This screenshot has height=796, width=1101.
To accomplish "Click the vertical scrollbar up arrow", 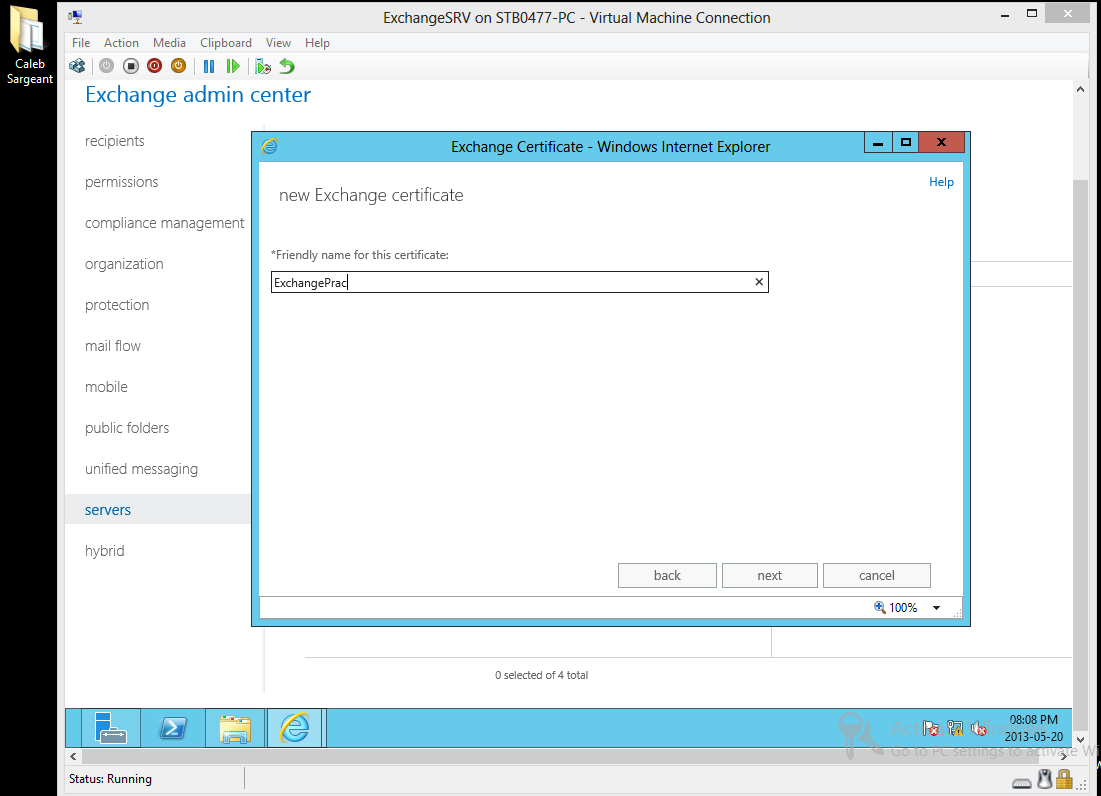I will (1080, 89).
